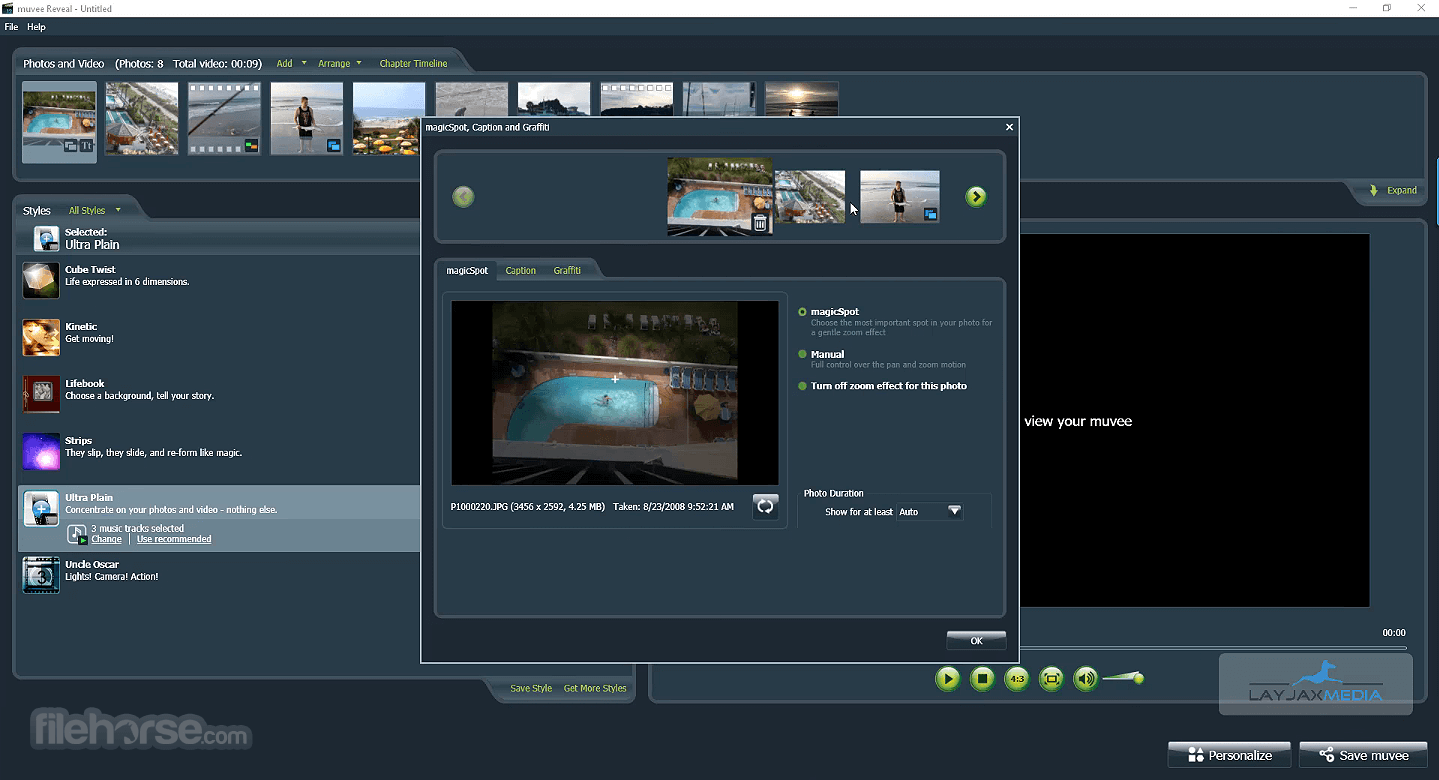Switch to the Caption tab

click(x=520, y=270)
